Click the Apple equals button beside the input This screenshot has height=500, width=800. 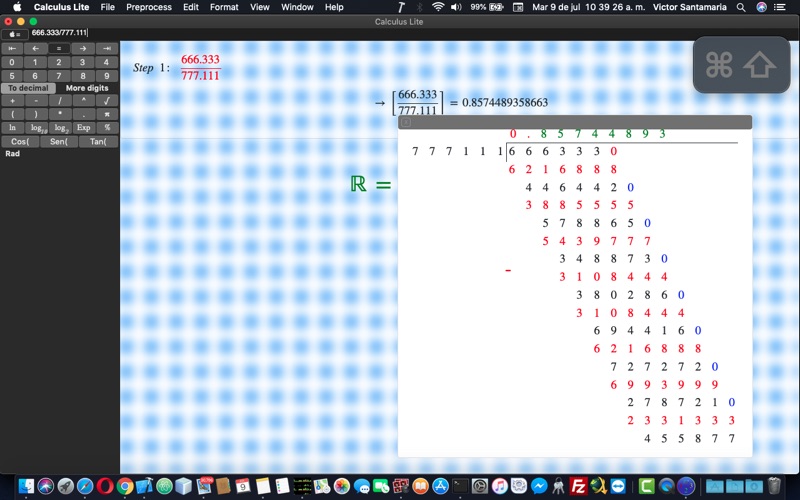(x=15, y=34)
